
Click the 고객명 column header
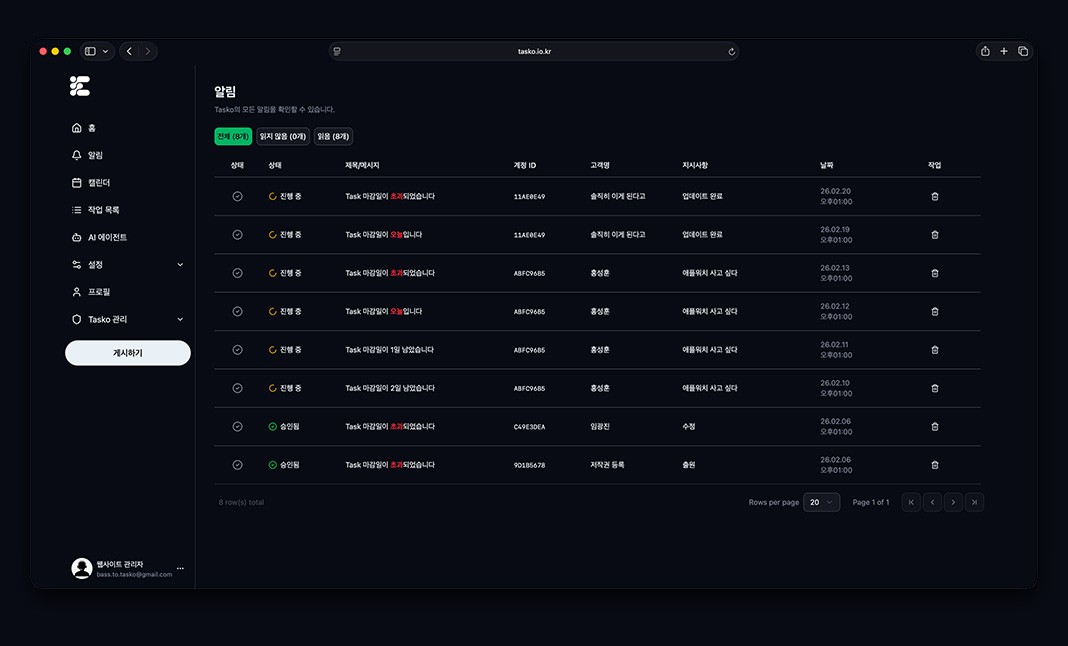click(600, 166)
